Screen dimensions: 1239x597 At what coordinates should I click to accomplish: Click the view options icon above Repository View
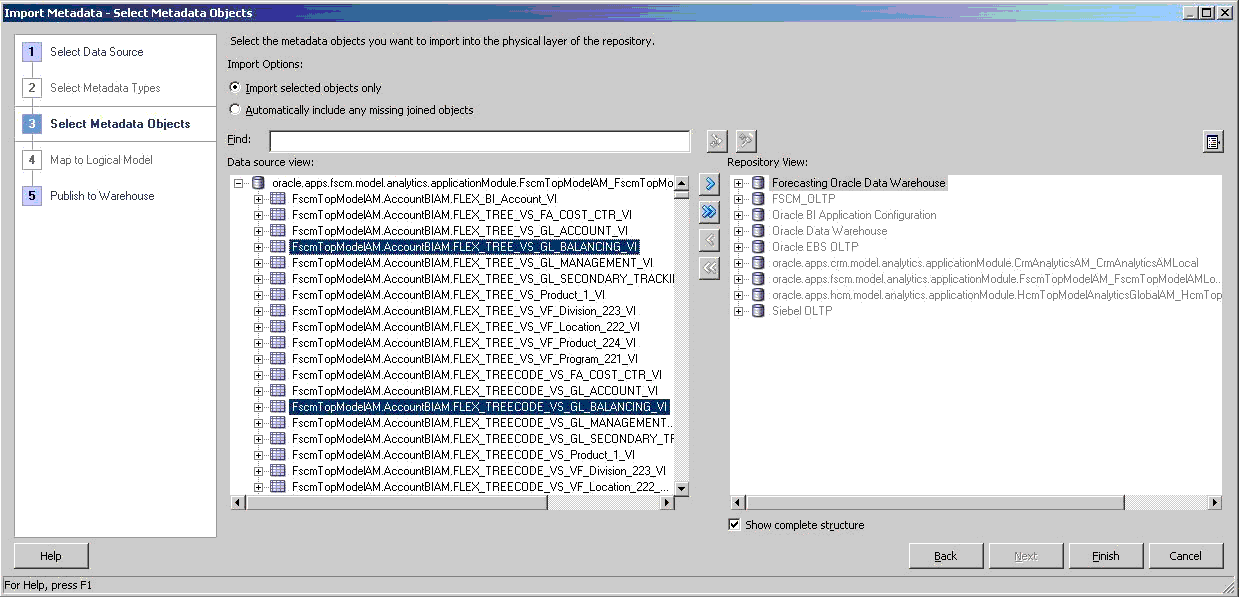pos(1213,142)
